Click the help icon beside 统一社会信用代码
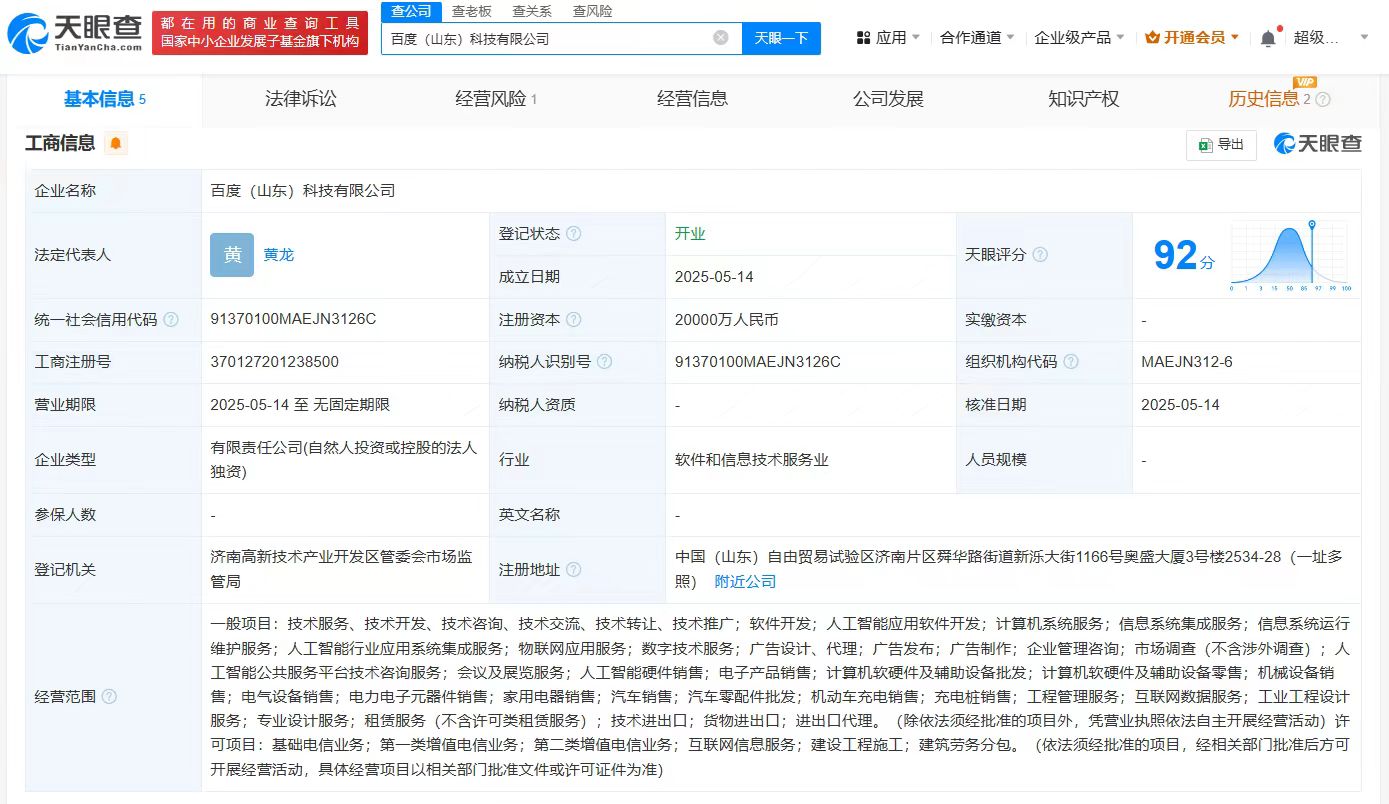 171,320
